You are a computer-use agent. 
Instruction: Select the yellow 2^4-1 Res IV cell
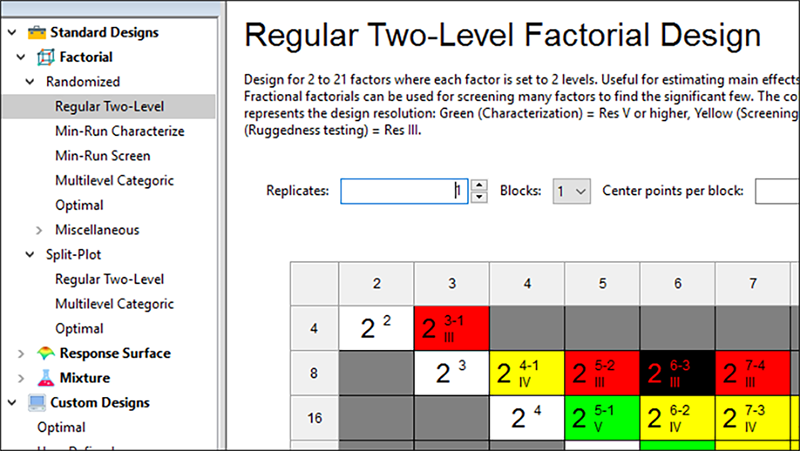(x=527, y=373)
